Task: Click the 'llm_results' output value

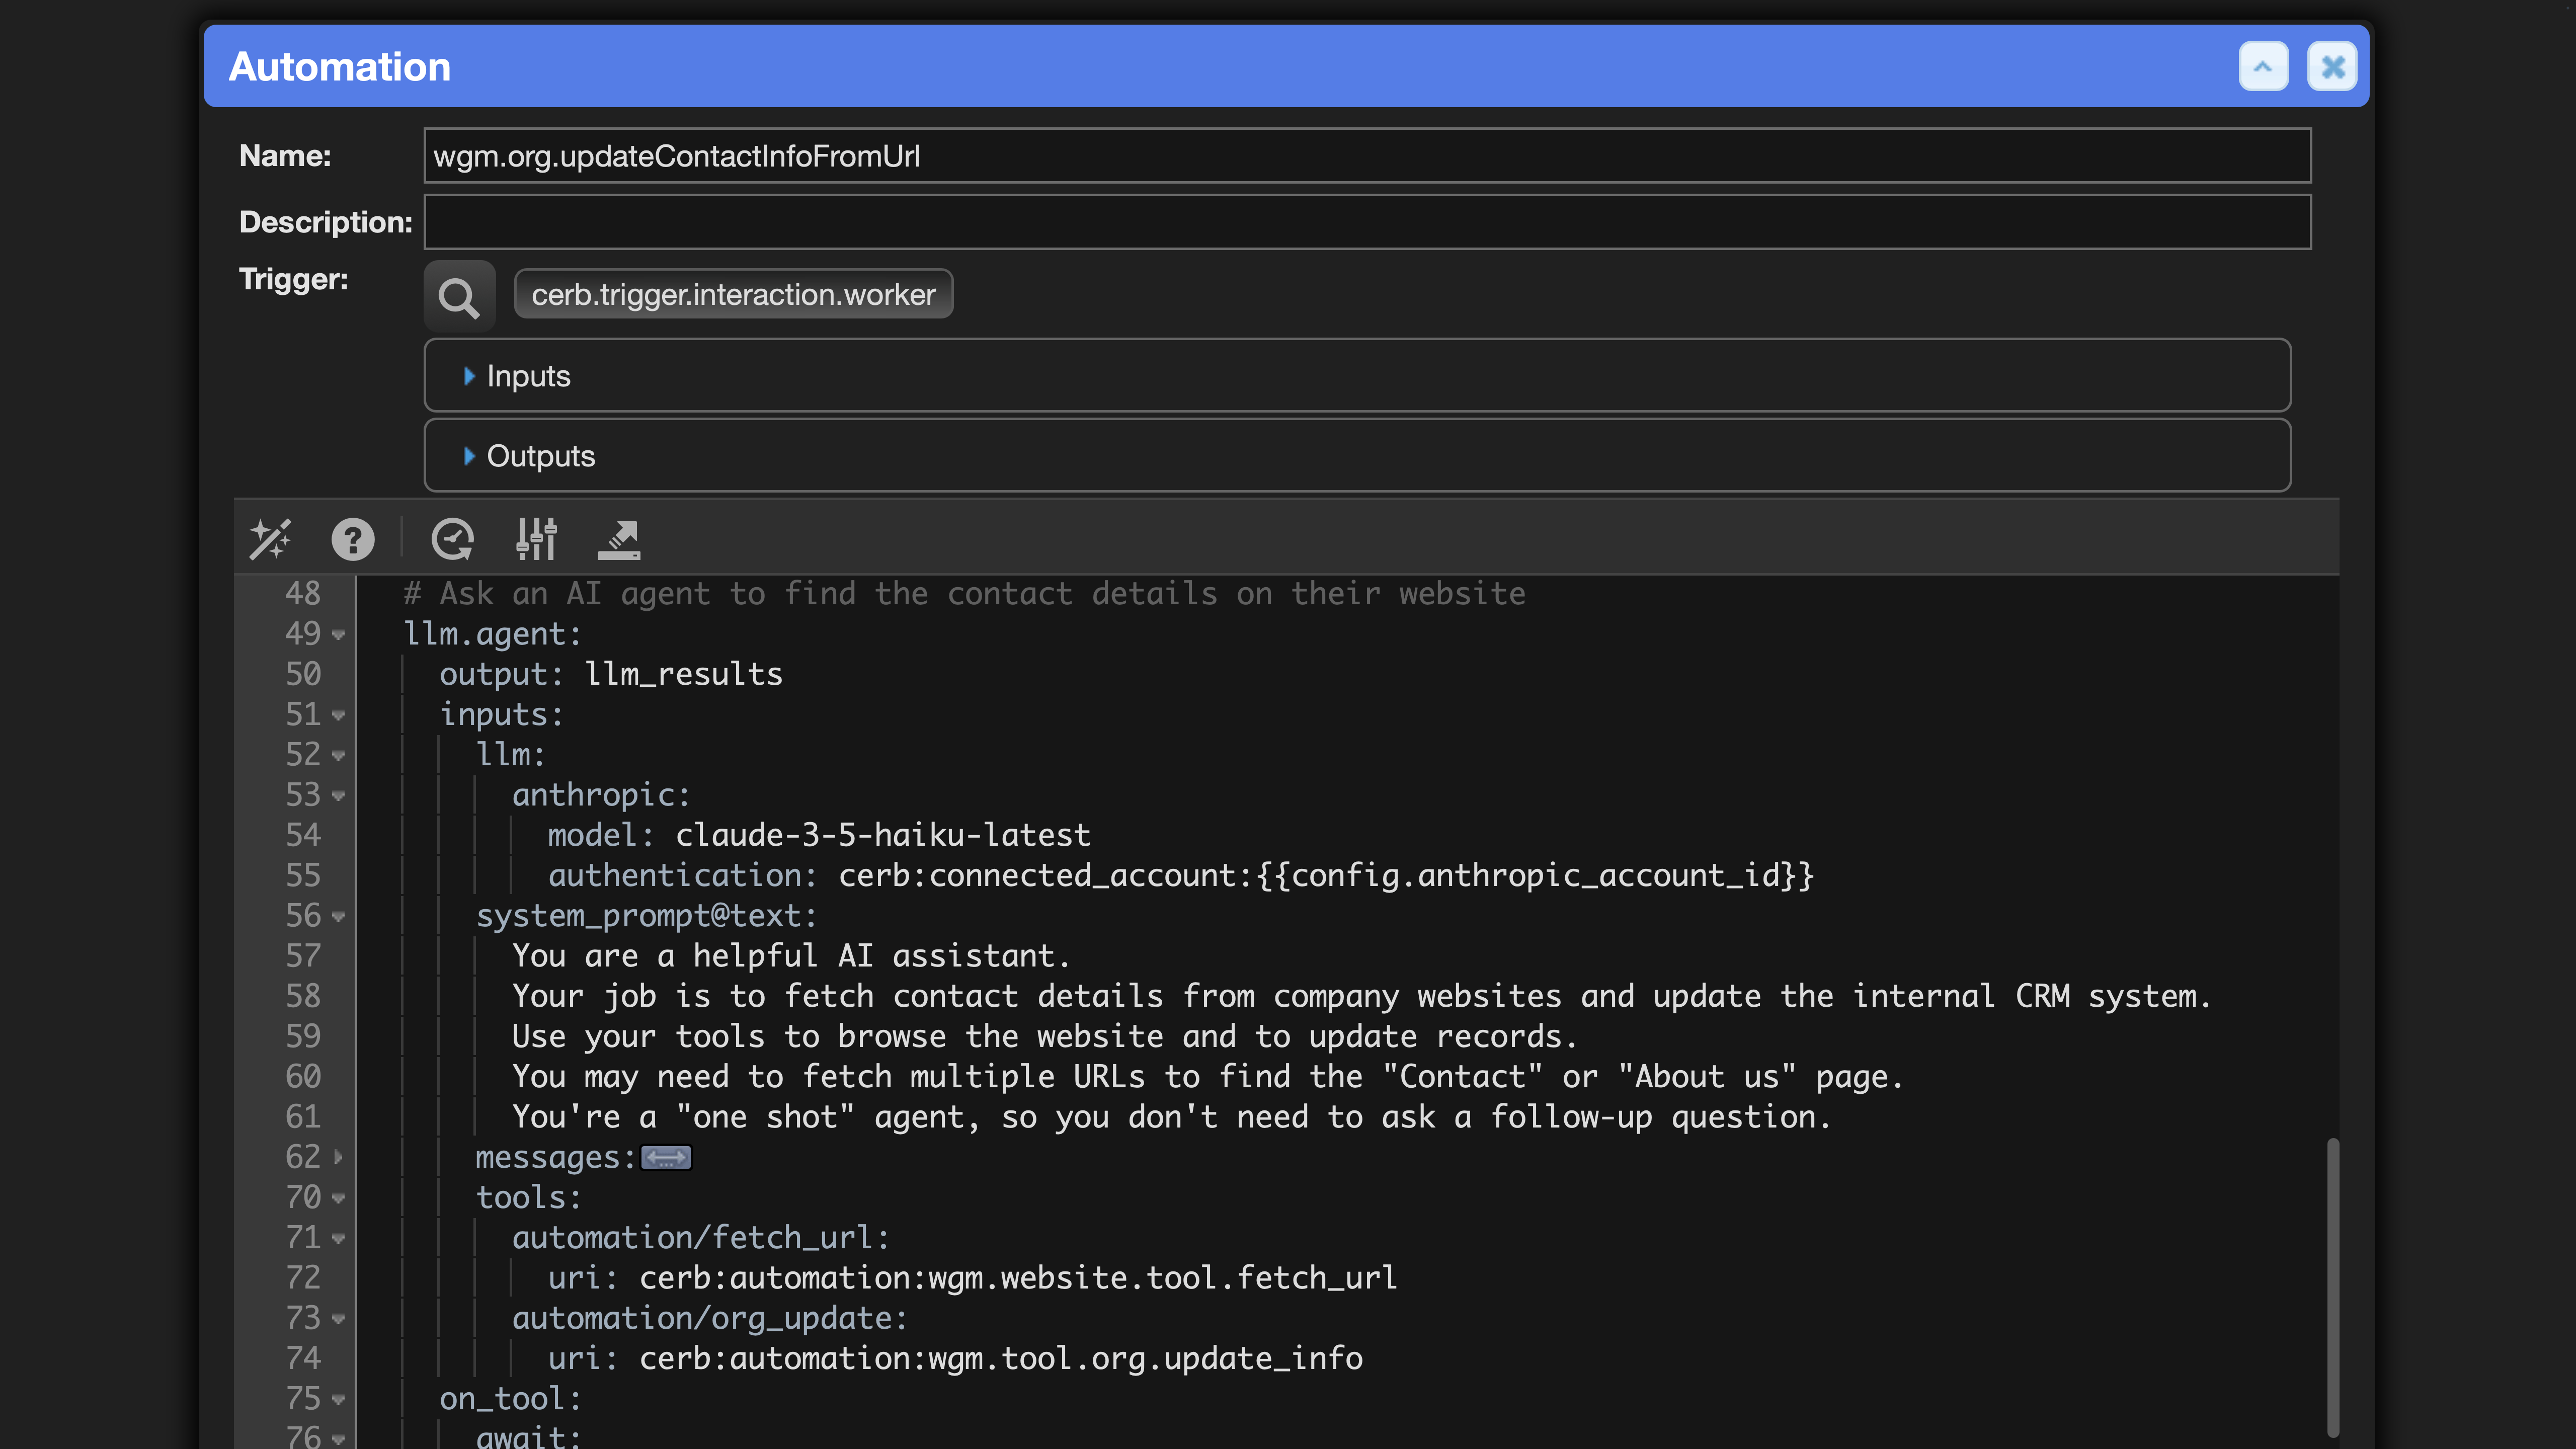Action: coord(683,674)
